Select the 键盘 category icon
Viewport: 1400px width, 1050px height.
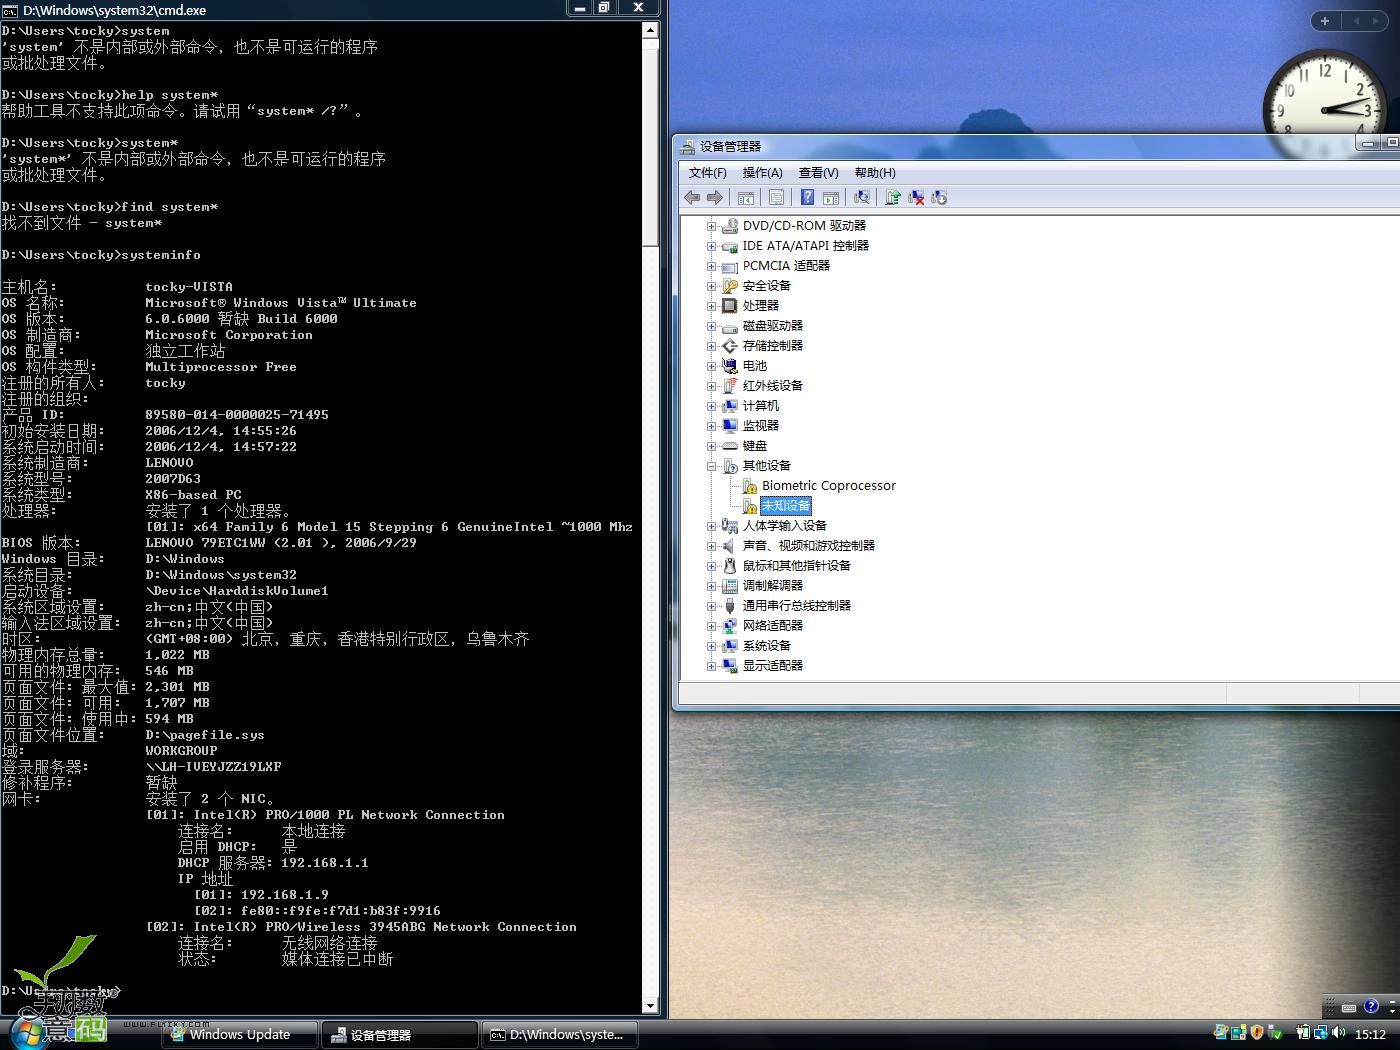(x=730, y=446)
